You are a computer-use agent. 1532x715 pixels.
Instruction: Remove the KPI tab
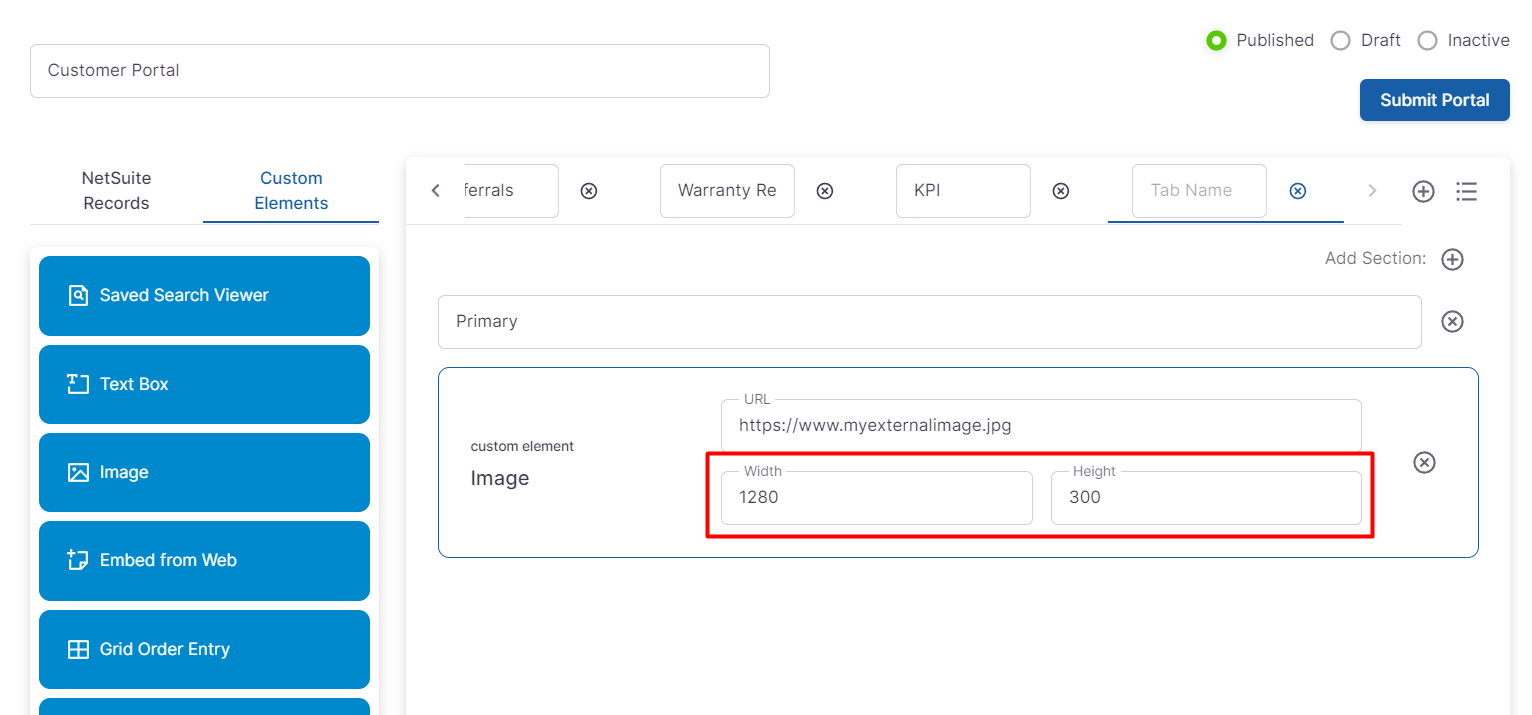click(x=1060, y=191)
